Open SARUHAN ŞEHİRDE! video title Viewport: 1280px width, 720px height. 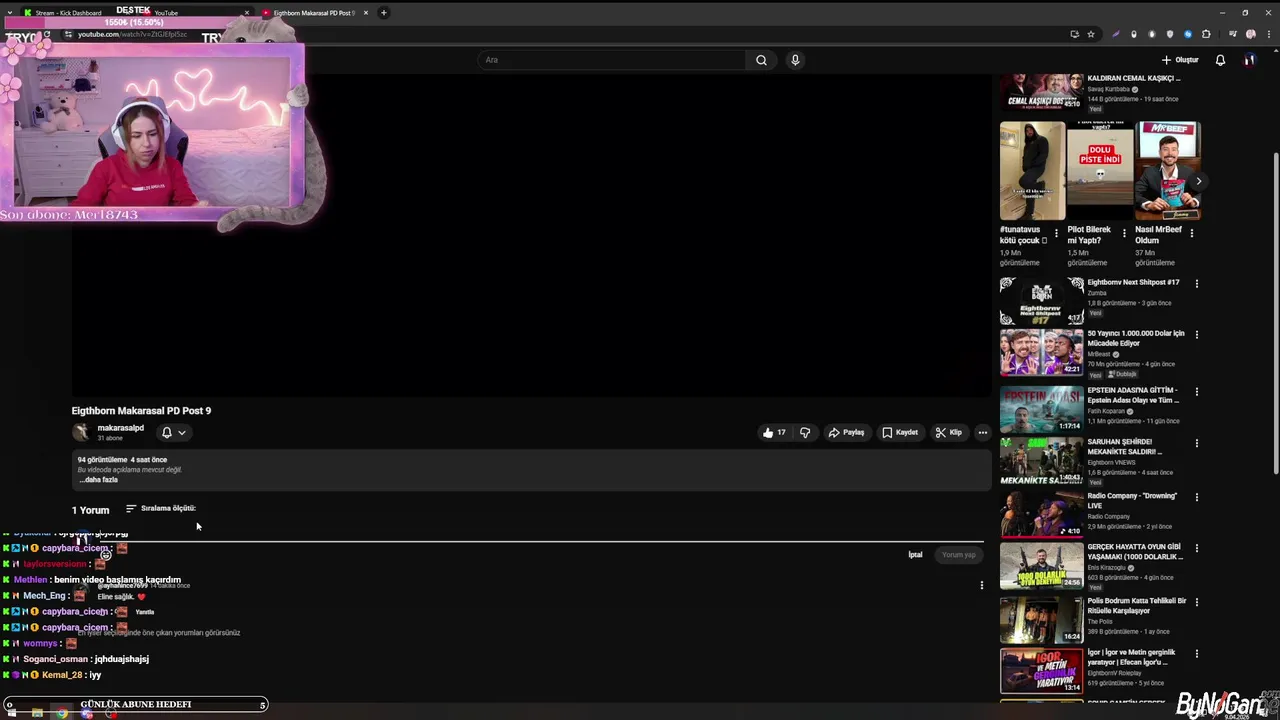pyautogui.click(x=1124, y=447)
